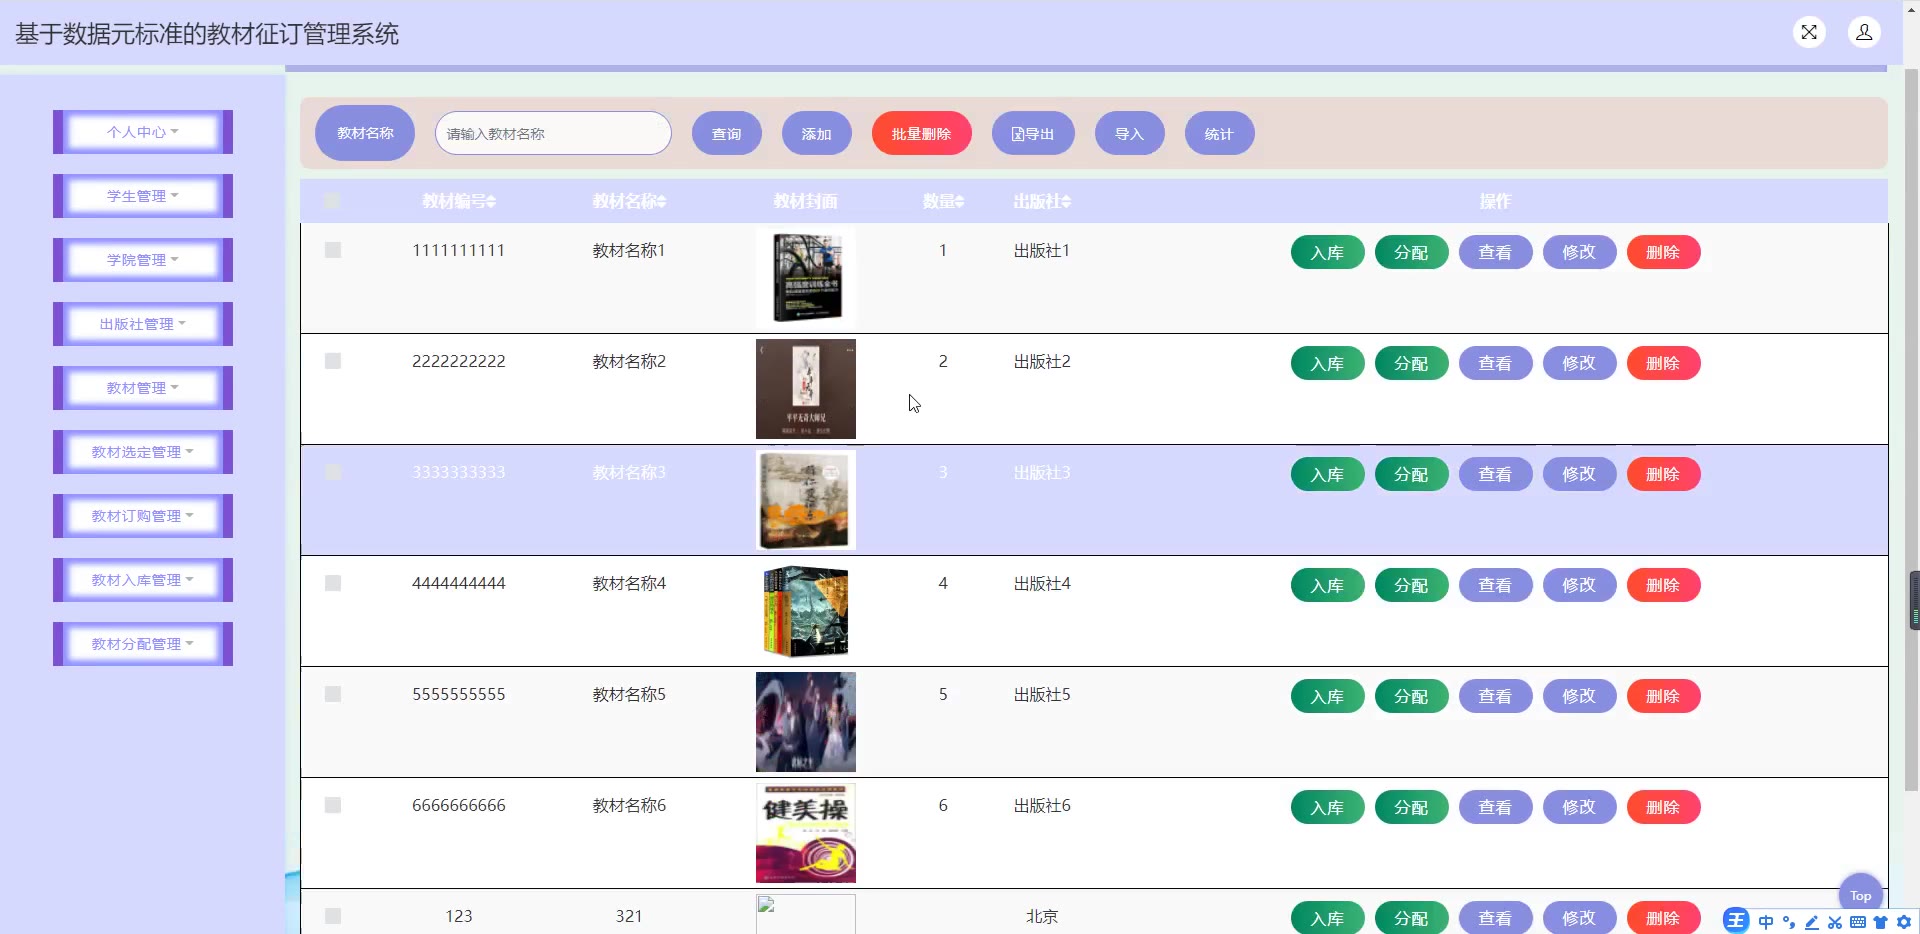
Task: Open the skin (shirt) icon in IME bar
Action: [x=1881, y=922]
